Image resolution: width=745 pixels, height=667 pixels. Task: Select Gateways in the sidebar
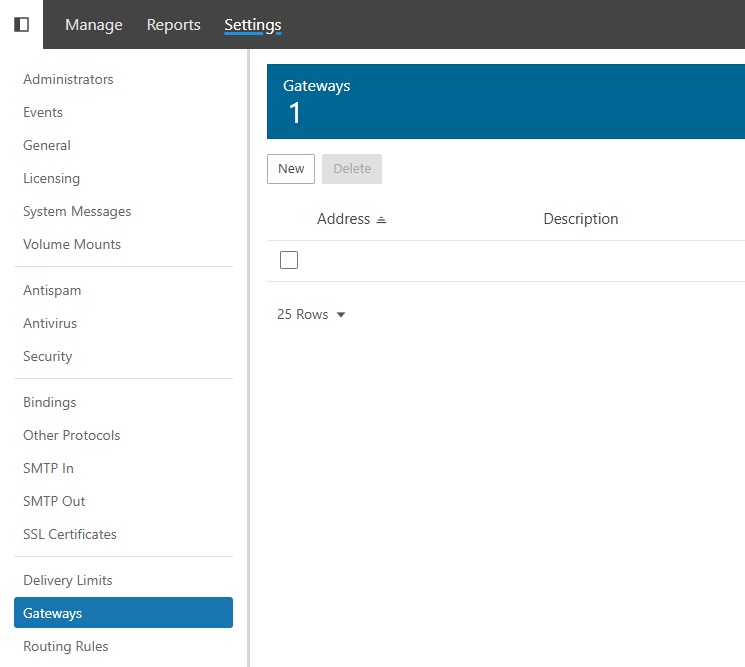[x=124, y=613]
